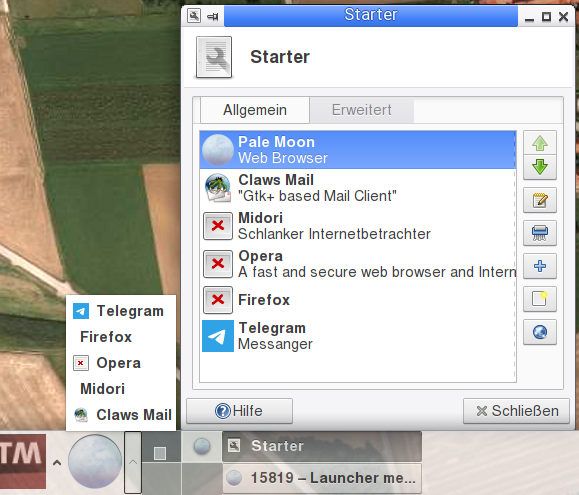Select Claws Mail in the launcher list
Viewport: 579px width, 495px height.
tap(357, 188)
